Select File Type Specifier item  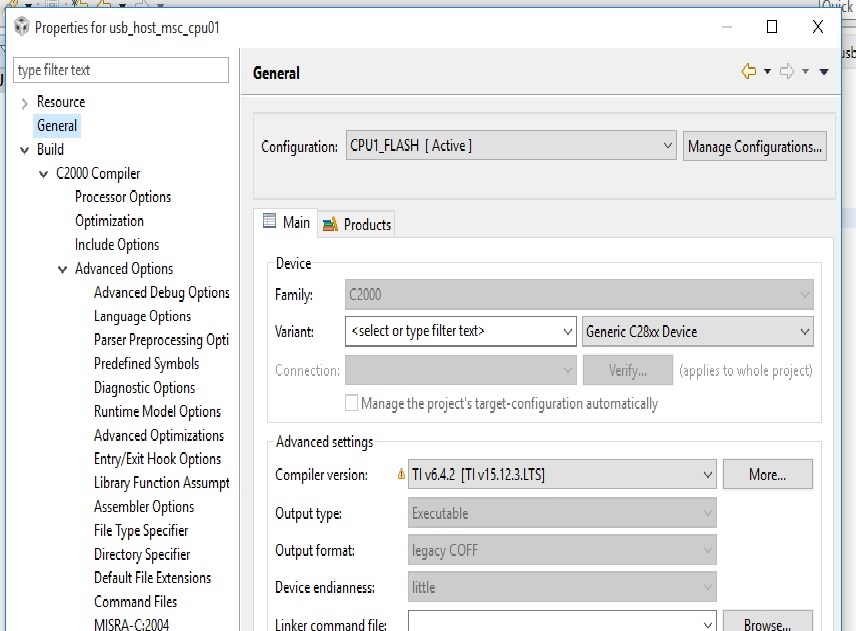(x=141, y=531)
